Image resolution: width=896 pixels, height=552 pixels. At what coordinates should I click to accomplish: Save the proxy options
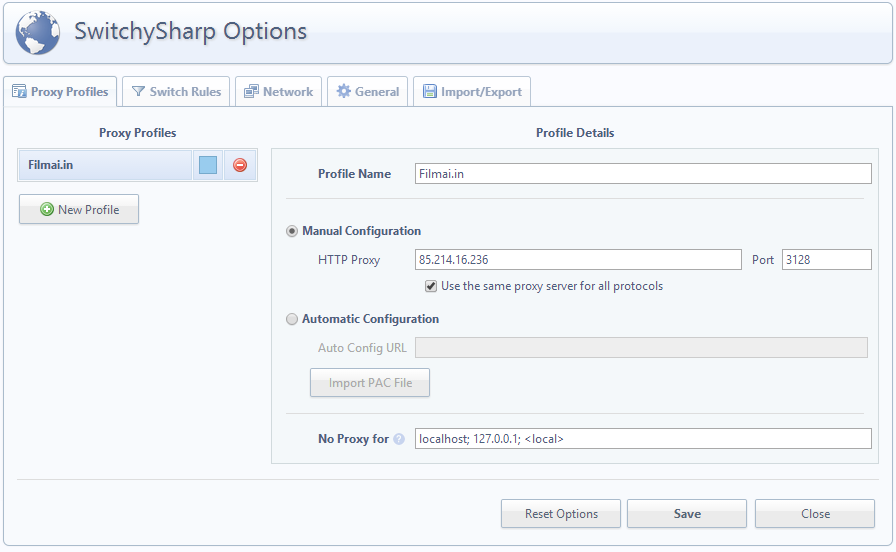click(687, 514)
